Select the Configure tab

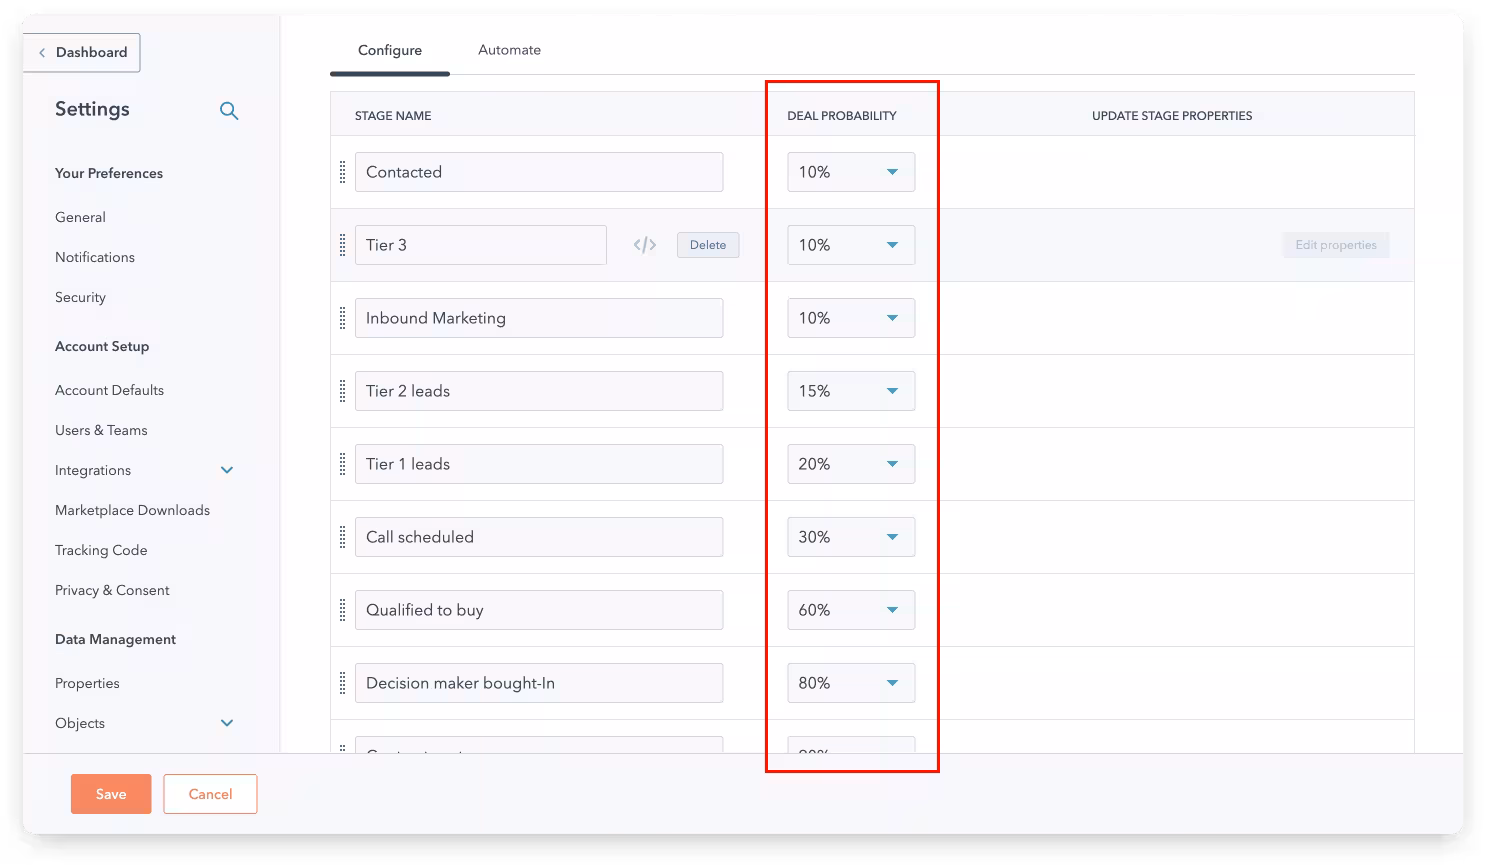coord(390,51)
